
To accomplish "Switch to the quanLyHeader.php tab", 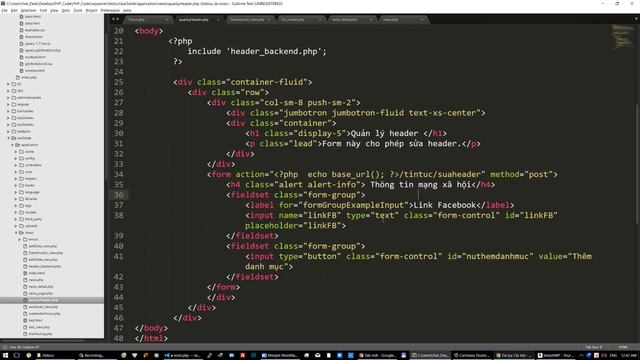I will point(193,20).
